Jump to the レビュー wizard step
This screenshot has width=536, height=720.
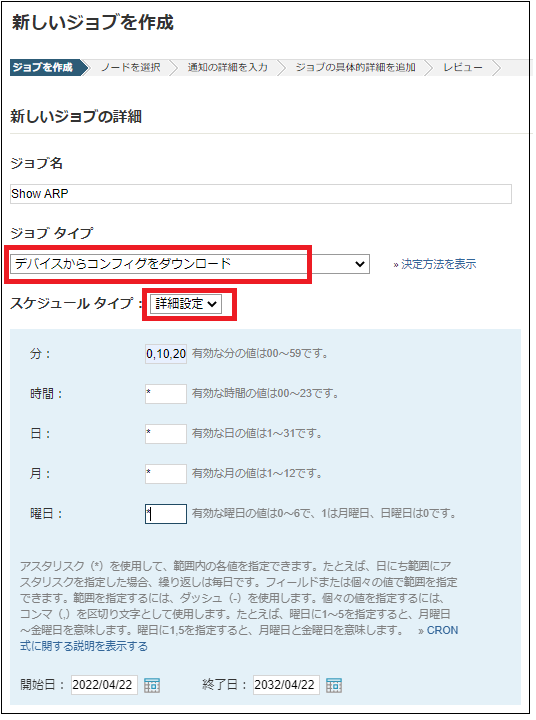click(x=463, y=68)
